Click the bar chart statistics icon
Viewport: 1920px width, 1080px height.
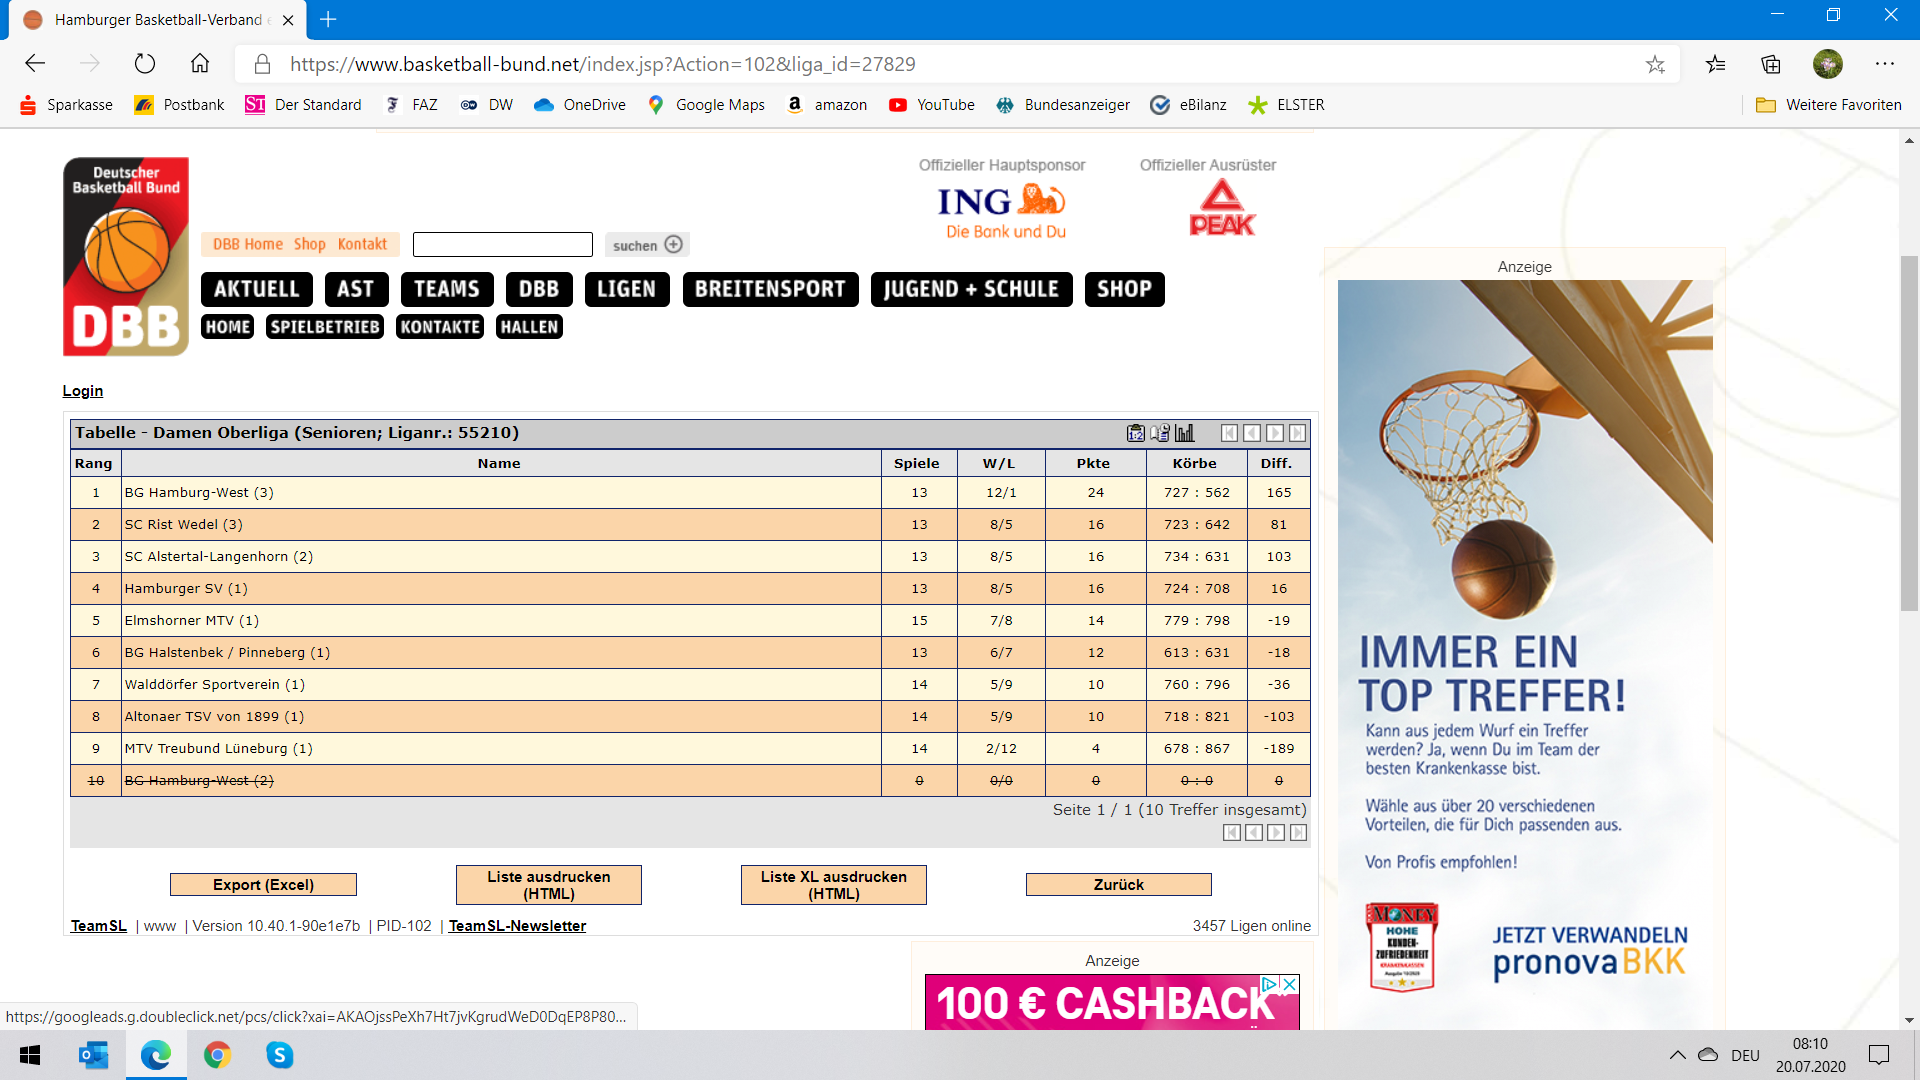tap(1185, 433)
